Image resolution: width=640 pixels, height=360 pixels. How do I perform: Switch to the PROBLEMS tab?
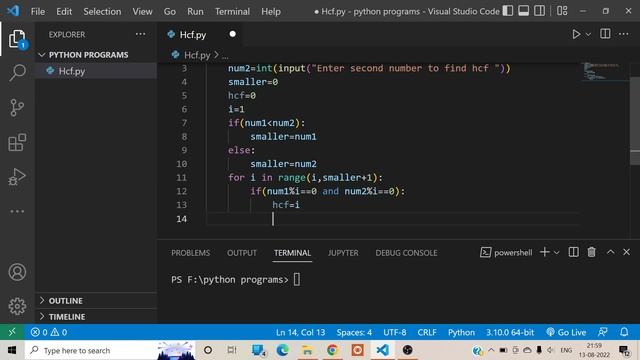191,253
